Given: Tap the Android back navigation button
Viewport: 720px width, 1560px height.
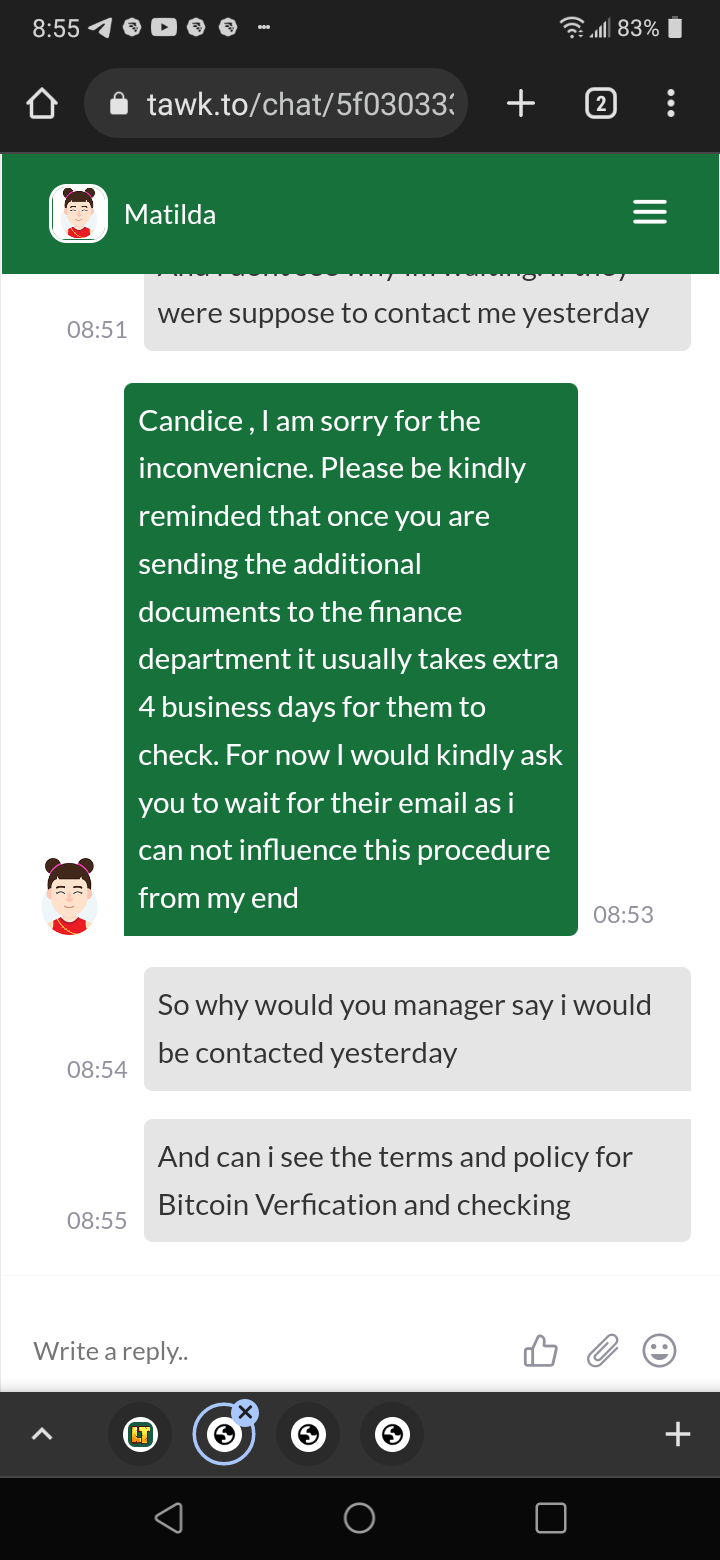Looking at the screenshot, I should coord(169,1518).
